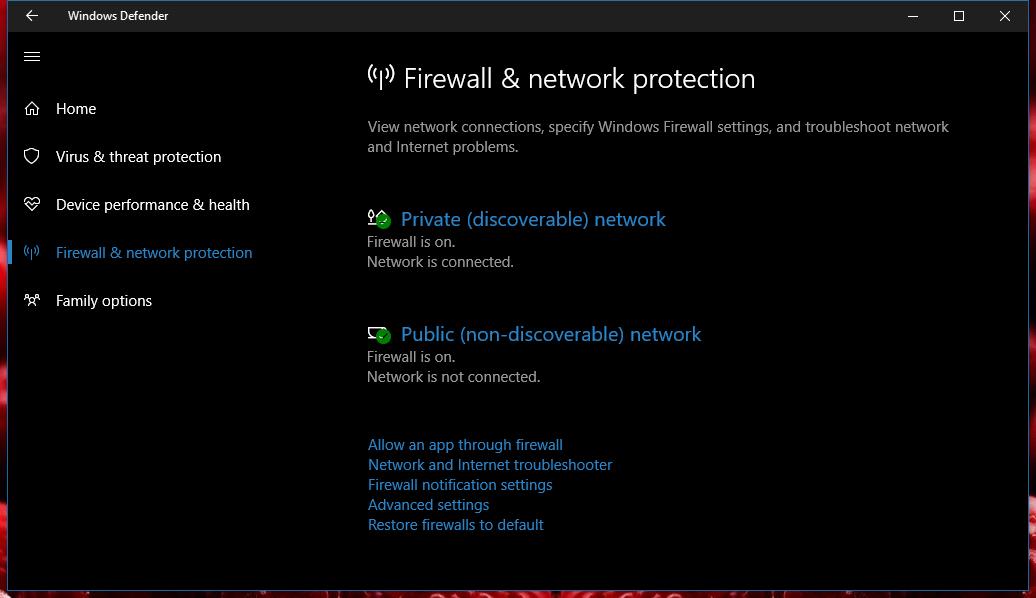Click the Home house icon

click(x=32, y=108)
